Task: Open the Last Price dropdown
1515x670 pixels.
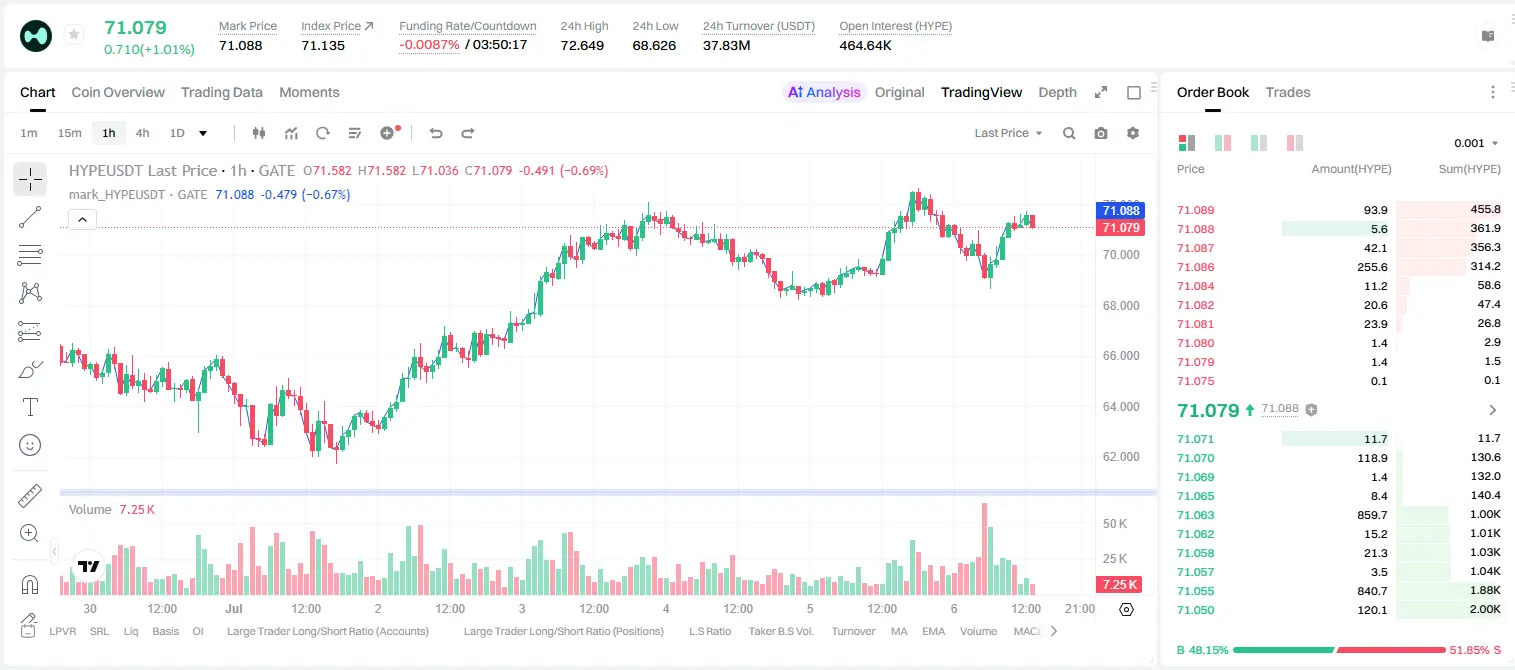Action: pos(1008,133)
